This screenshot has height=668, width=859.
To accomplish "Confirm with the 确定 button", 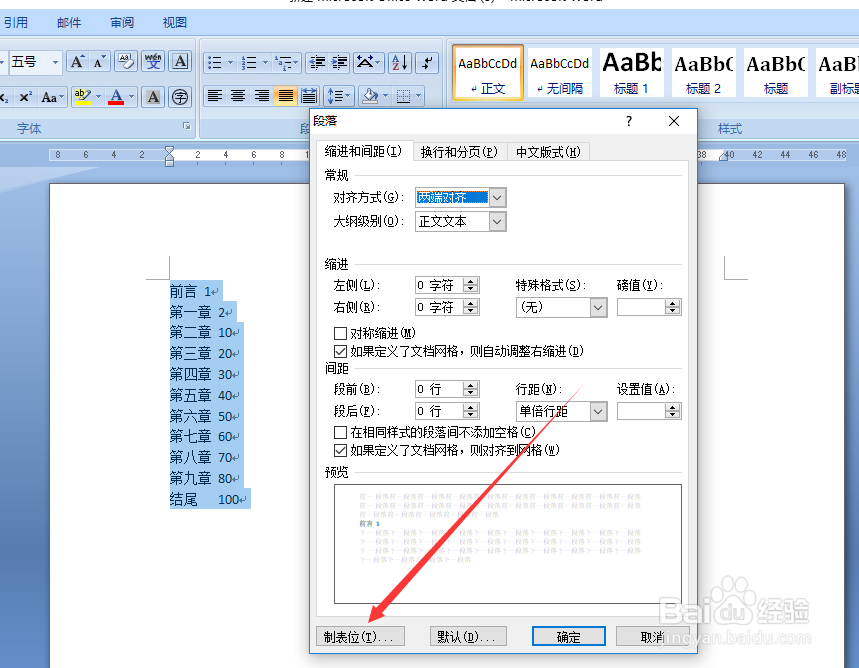I will (569, 637).
